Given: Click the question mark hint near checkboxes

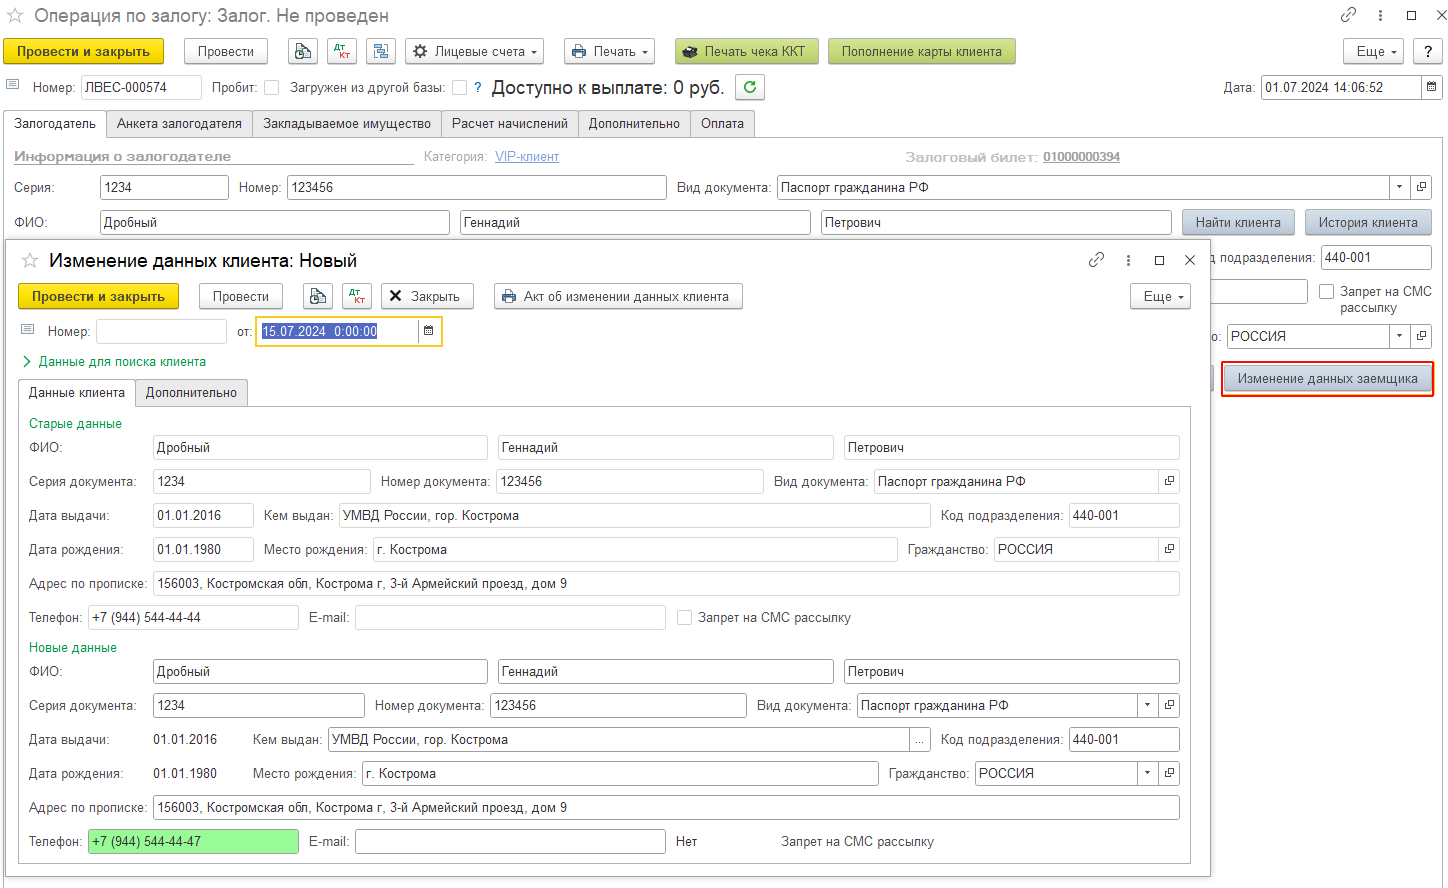Looking at the screenshot, I should (478, 87).
